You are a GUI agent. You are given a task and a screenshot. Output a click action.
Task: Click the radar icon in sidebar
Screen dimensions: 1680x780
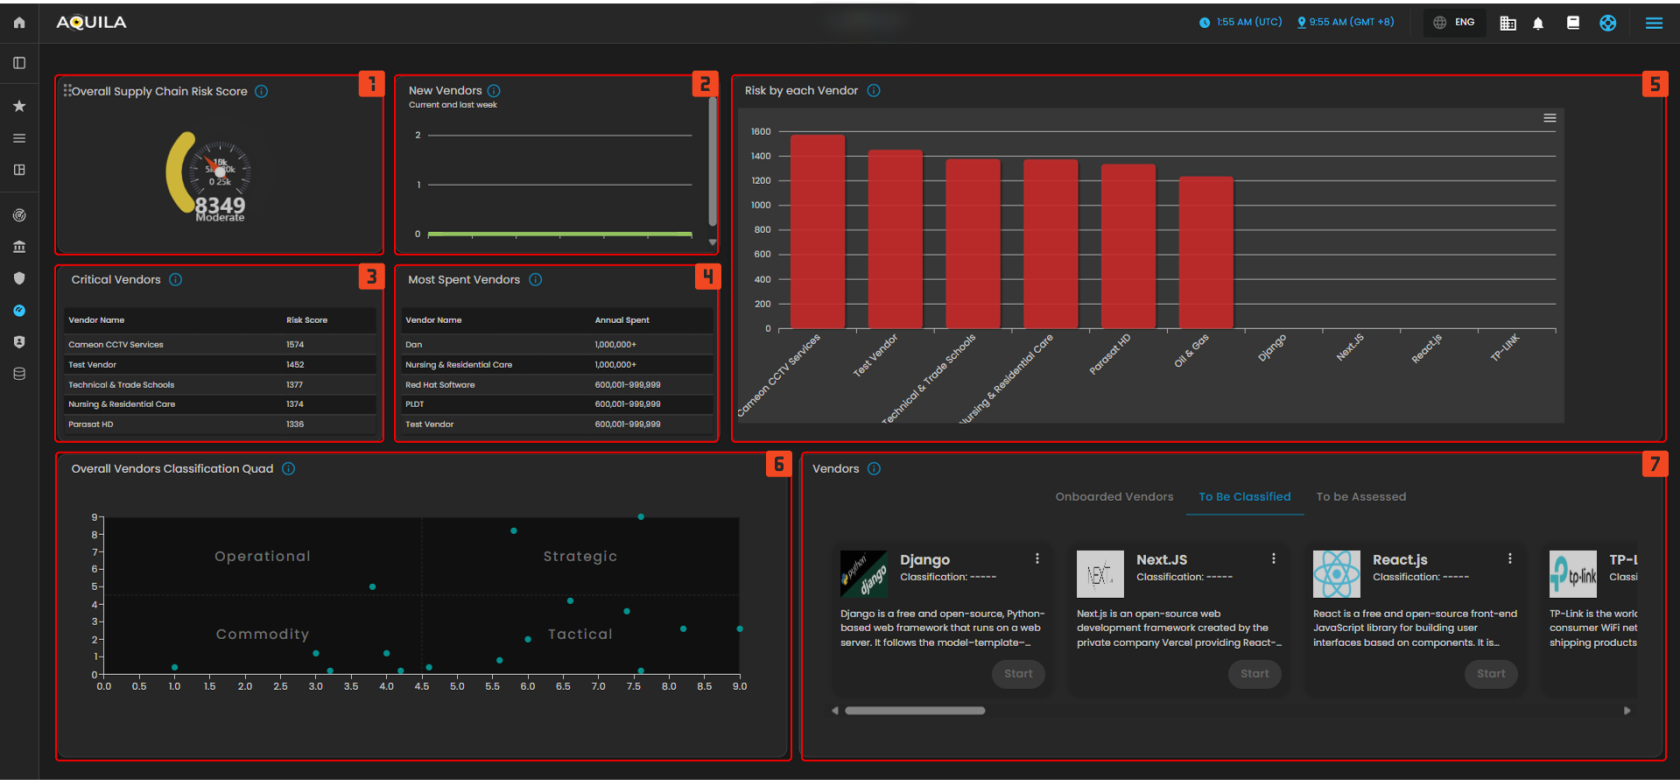[x=19, y=215]
